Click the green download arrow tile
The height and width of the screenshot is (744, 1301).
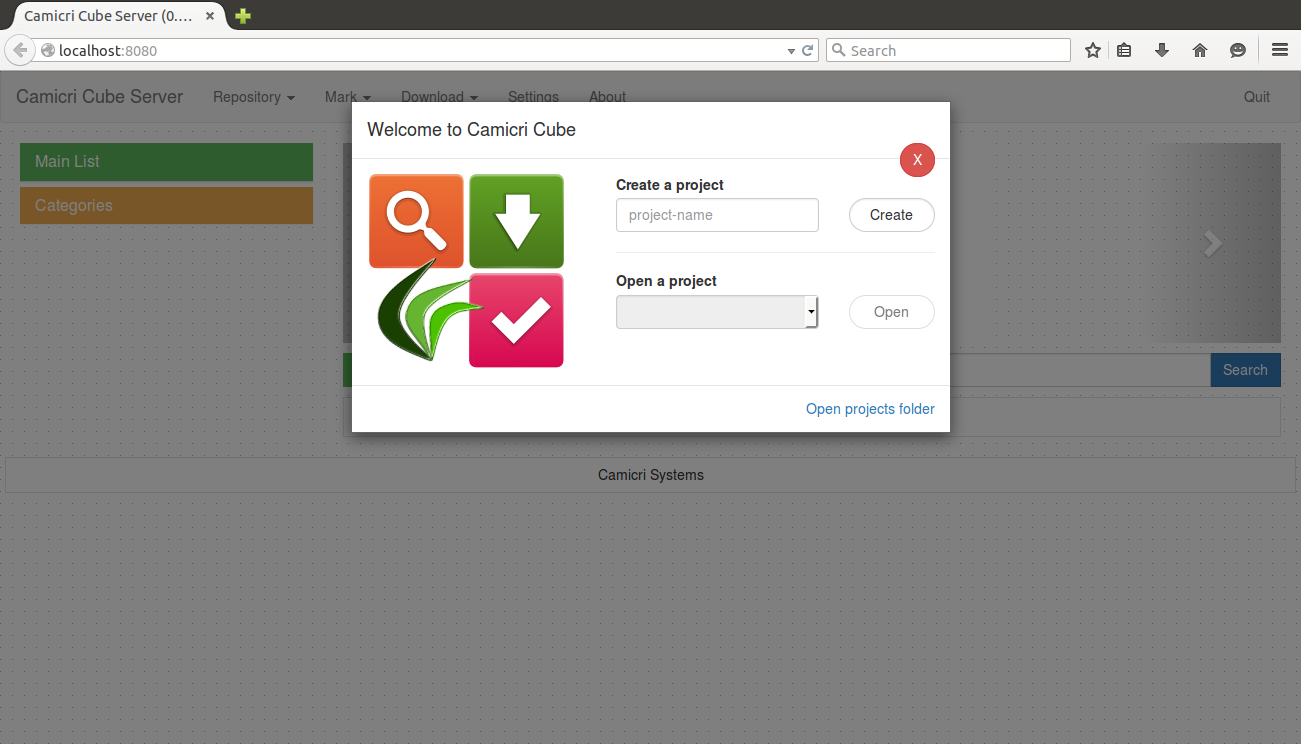(516, 221)
